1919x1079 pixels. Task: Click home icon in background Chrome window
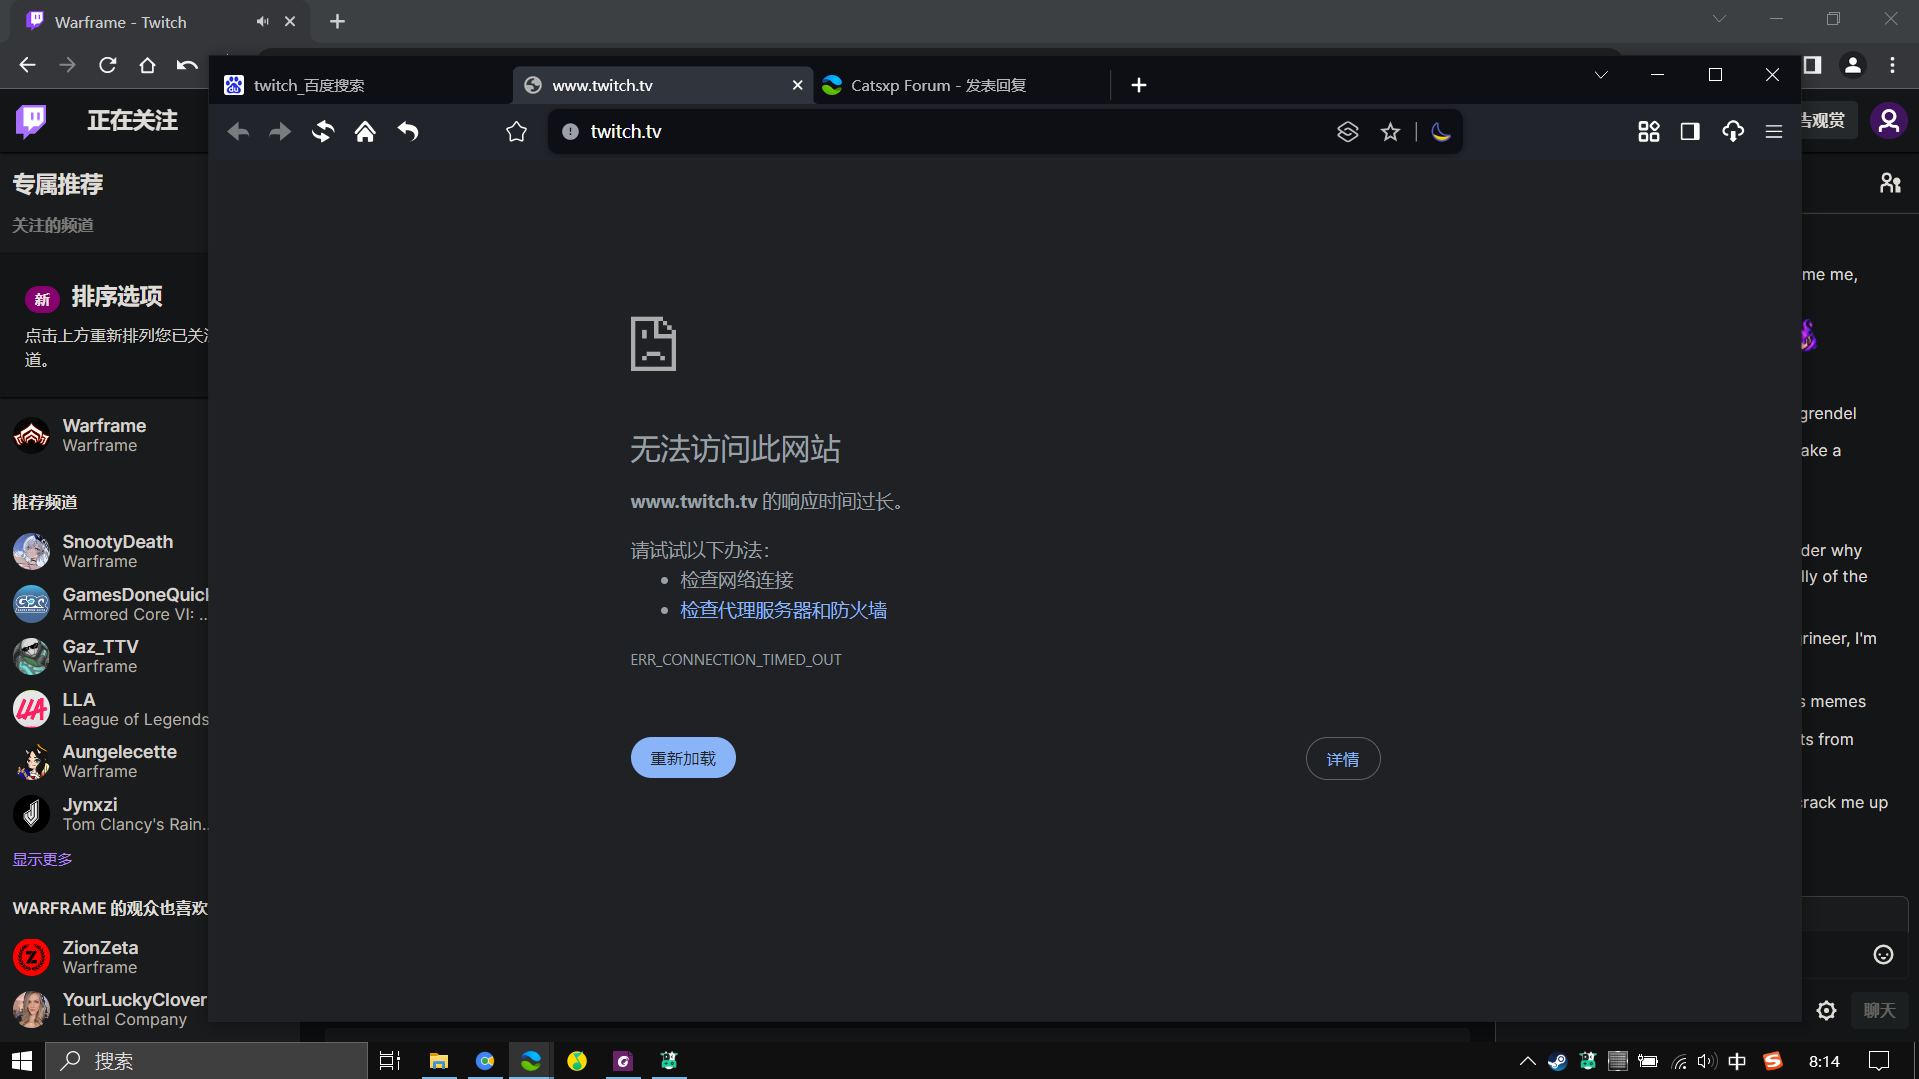coord(147,65)
